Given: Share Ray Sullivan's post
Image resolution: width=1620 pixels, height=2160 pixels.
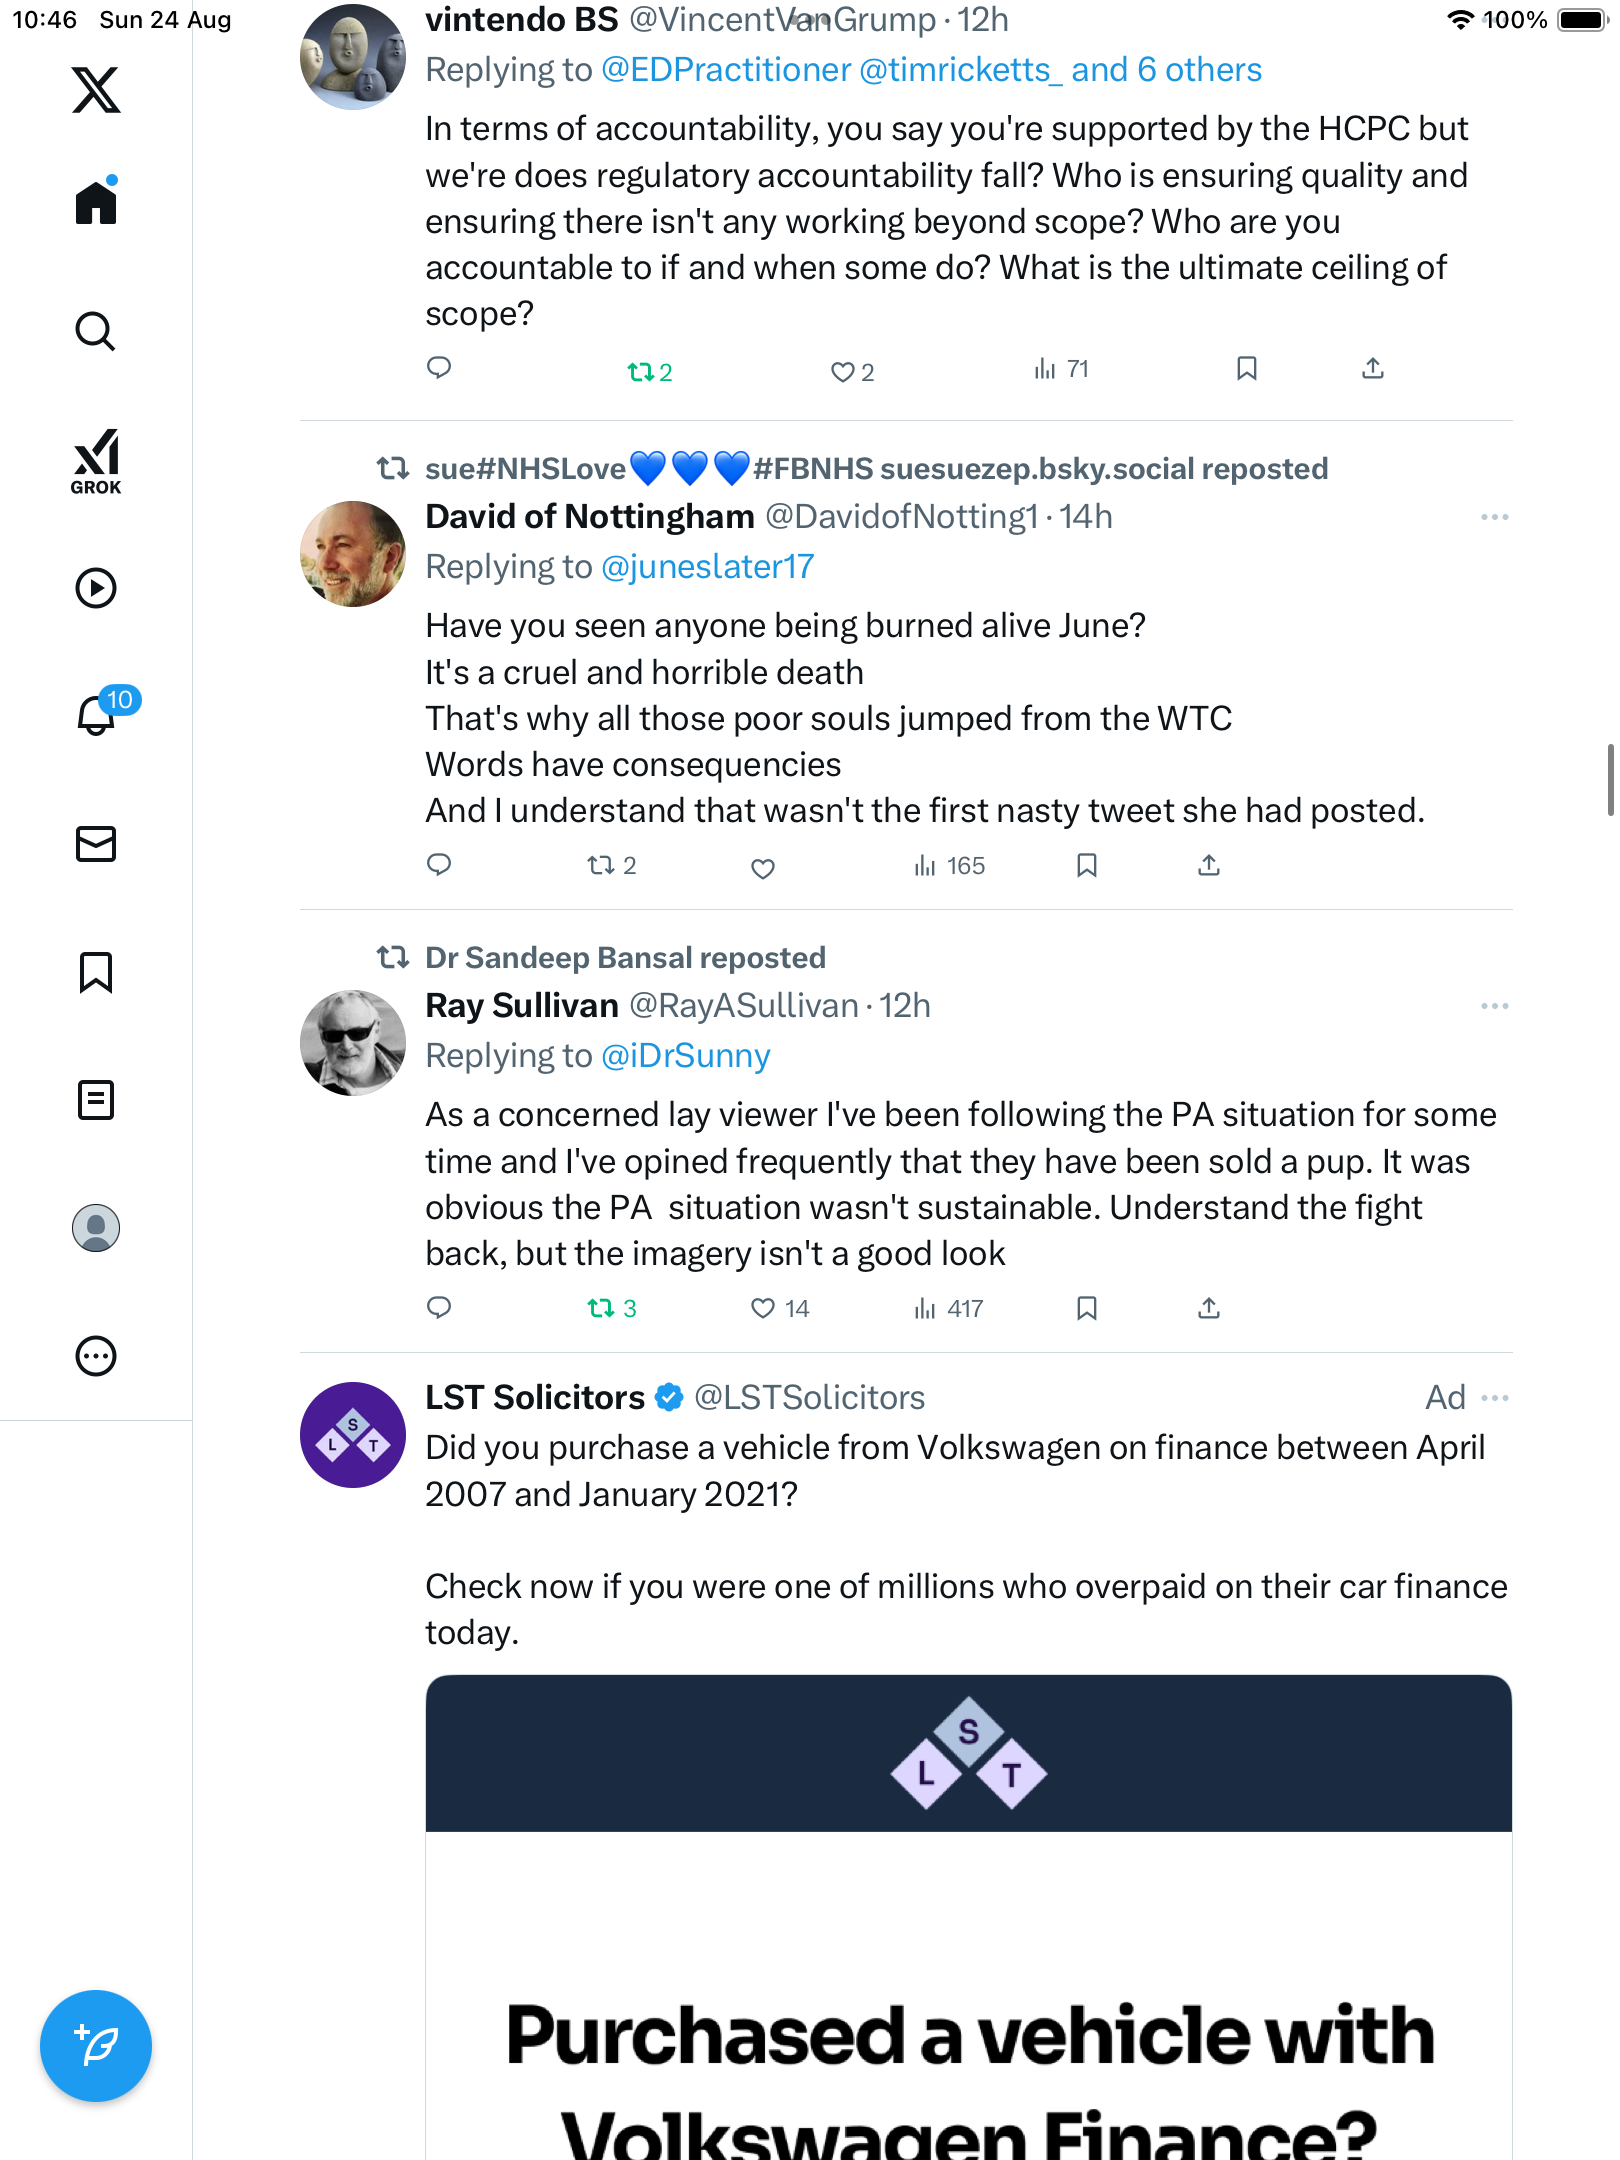Looking at the screenshot, I should [1209, 1308].
